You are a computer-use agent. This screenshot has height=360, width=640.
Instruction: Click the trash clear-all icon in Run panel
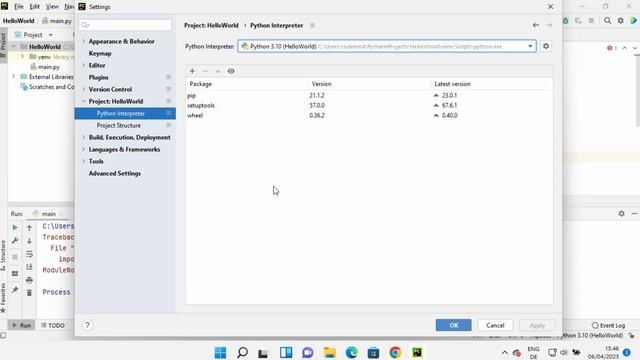pos(29,293)
